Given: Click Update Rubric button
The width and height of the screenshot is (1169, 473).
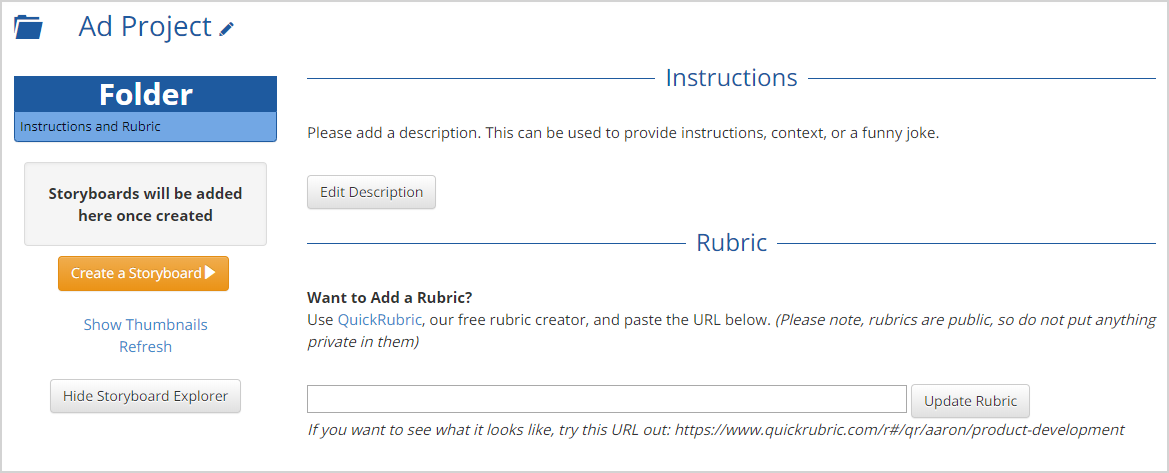Looking at the screenshot, I should 970,401.
